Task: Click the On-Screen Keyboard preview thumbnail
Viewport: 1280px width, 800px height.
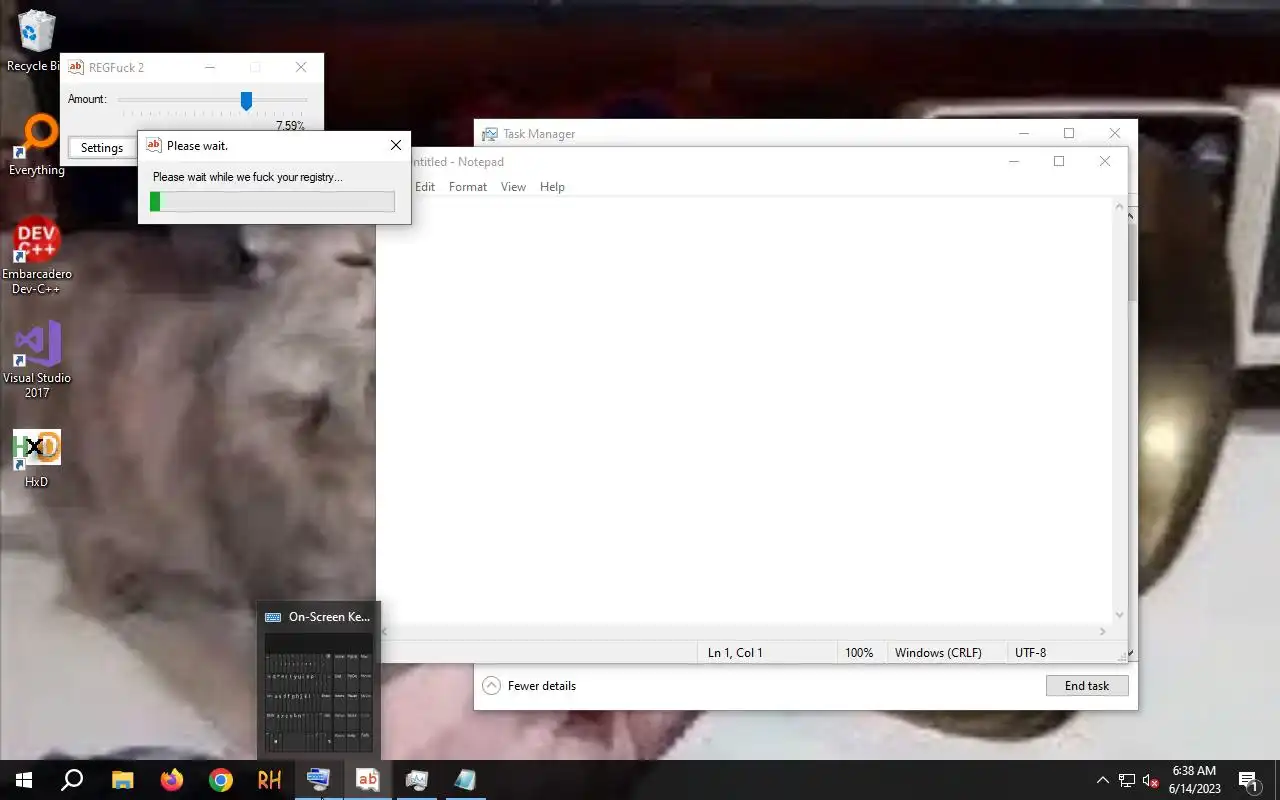Action: click(x=319, y=693)
